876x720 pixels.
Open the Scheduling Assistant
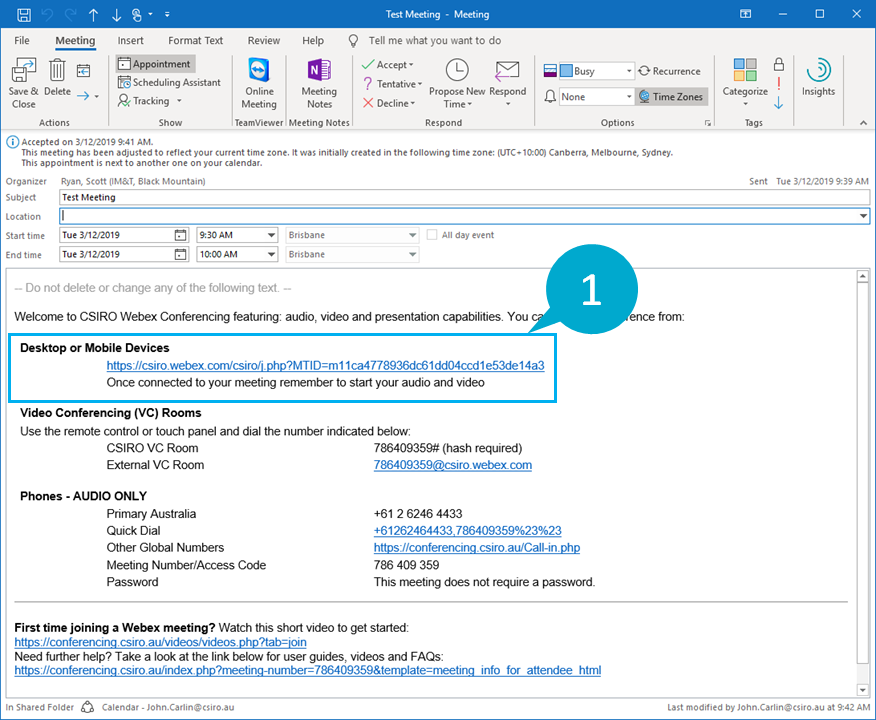[x=169, y=82]
